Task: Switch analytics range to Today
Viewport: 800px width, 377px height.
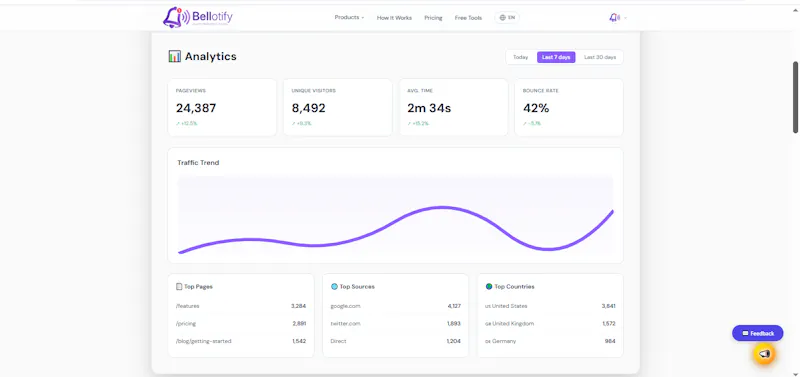Action: pyautogui.click(x=520, y=57)
